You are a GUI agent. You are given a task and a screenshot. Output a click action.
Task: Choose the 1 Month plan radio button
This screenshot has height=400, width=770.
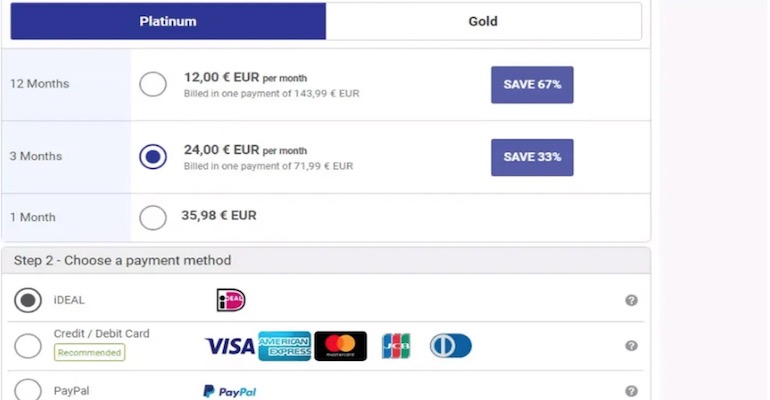[153, 217]
